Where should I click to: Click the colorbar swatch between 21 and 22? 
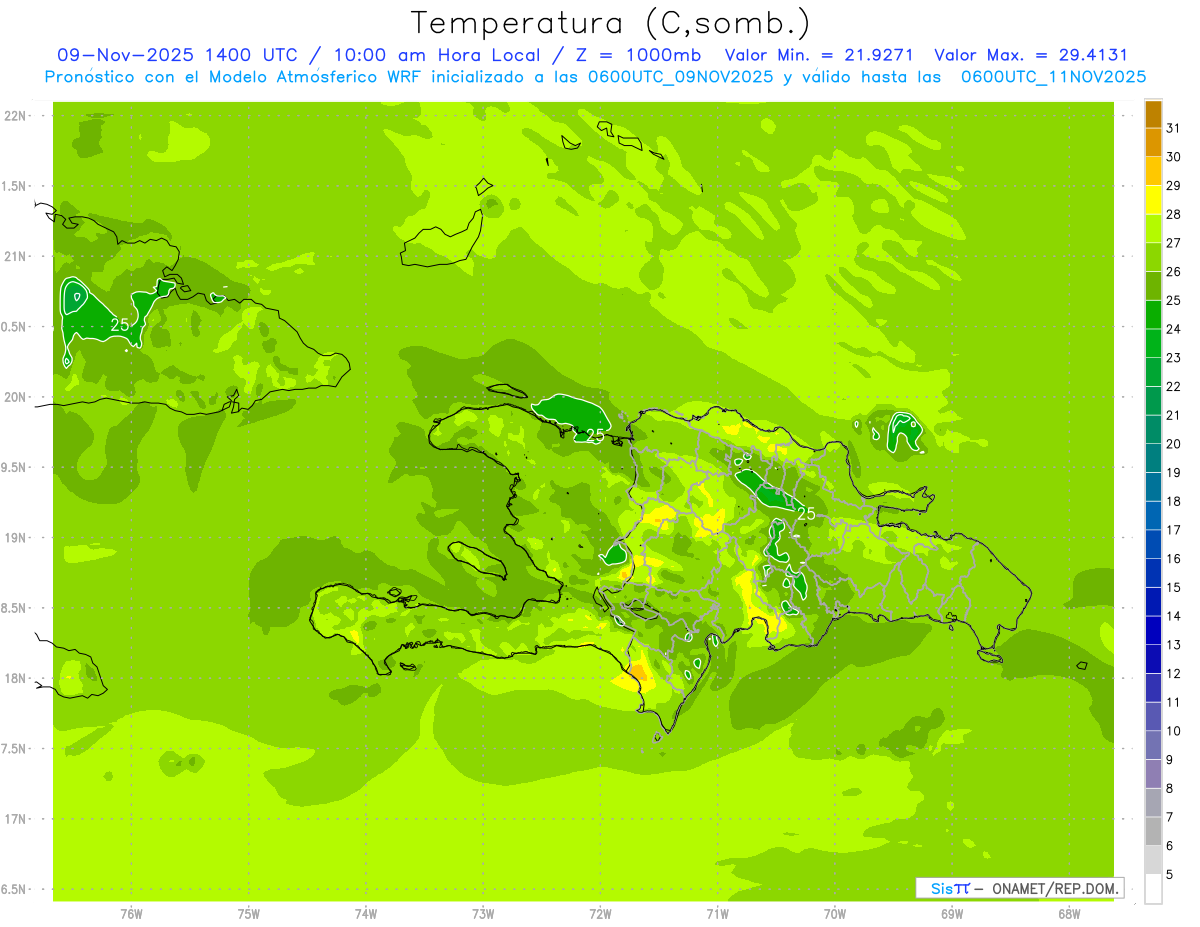[x=1153, y=401]
